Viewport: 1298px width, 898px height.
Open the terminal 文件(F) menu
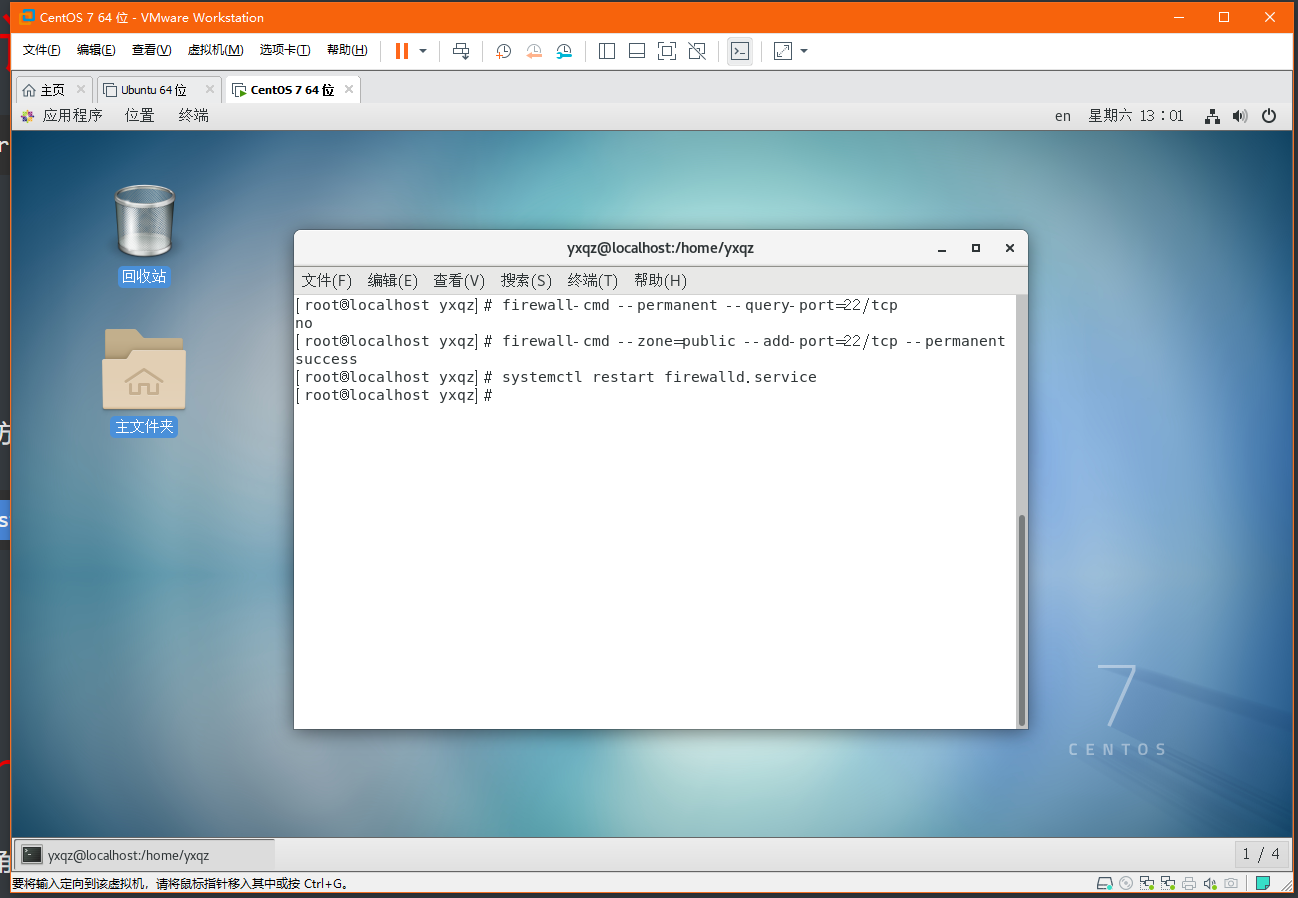click(327, 281)
